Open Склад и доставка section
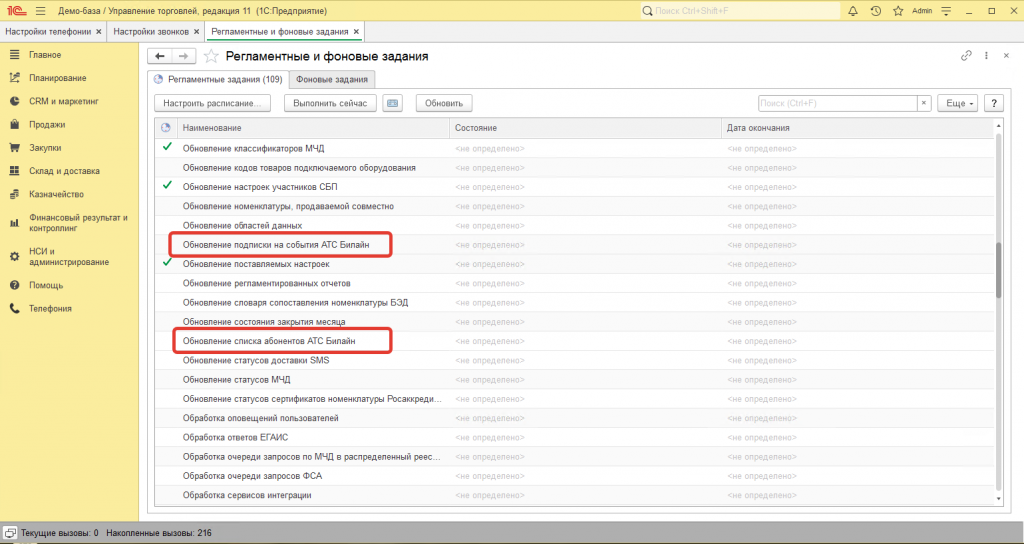Screen dimensions: 1024x544 [x=64, y=170]
